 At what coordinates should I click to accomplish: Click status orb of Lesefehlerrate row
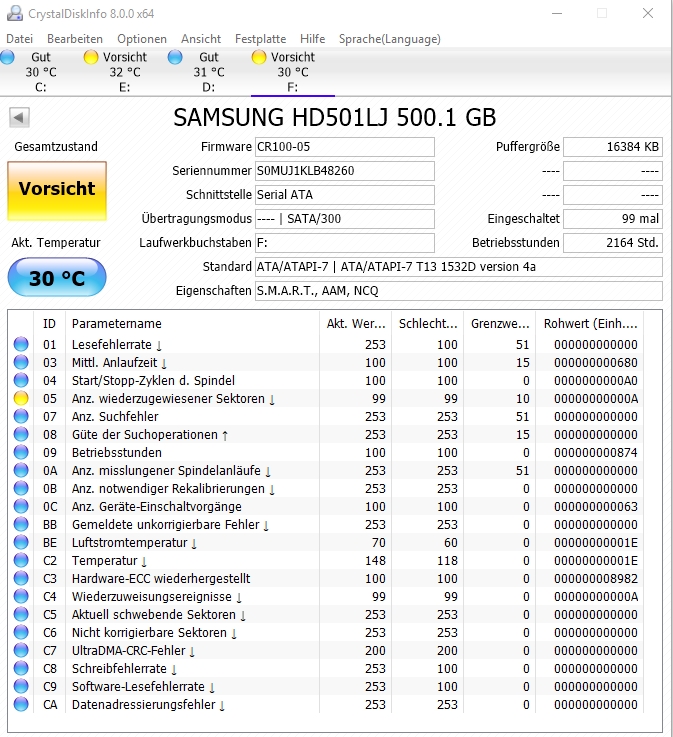click(x=21, y=345)
